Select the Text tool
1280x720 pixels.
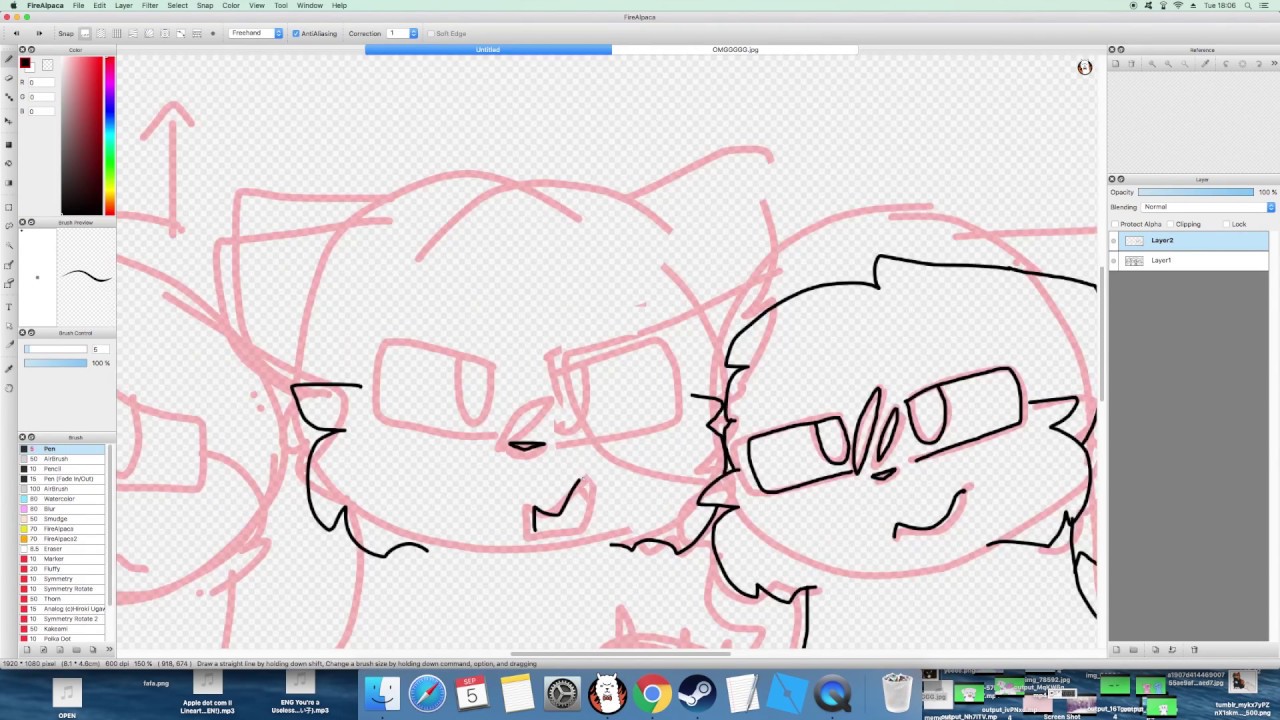(x=9, y=307)
